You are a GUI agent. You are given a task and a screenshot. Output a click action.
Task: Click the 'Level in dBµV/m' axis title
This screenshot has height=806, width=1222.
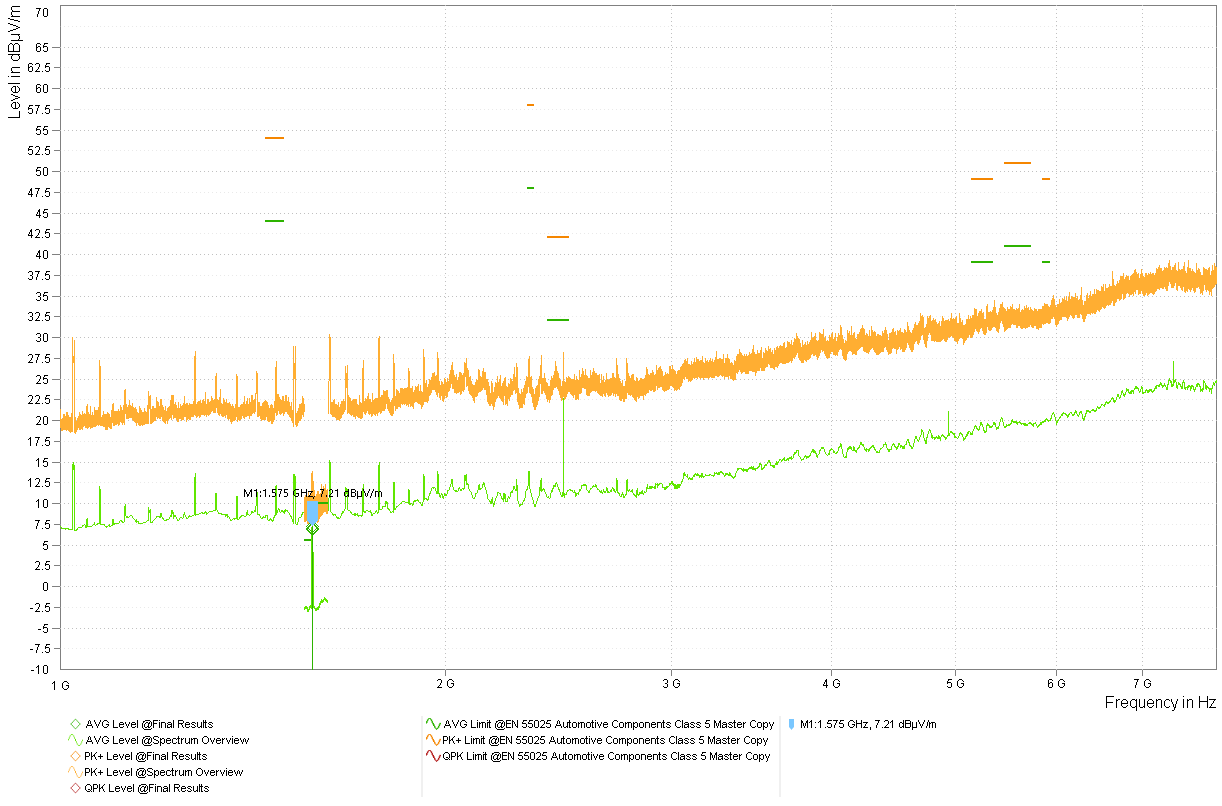pyautogui.click(x=14, y=62)
